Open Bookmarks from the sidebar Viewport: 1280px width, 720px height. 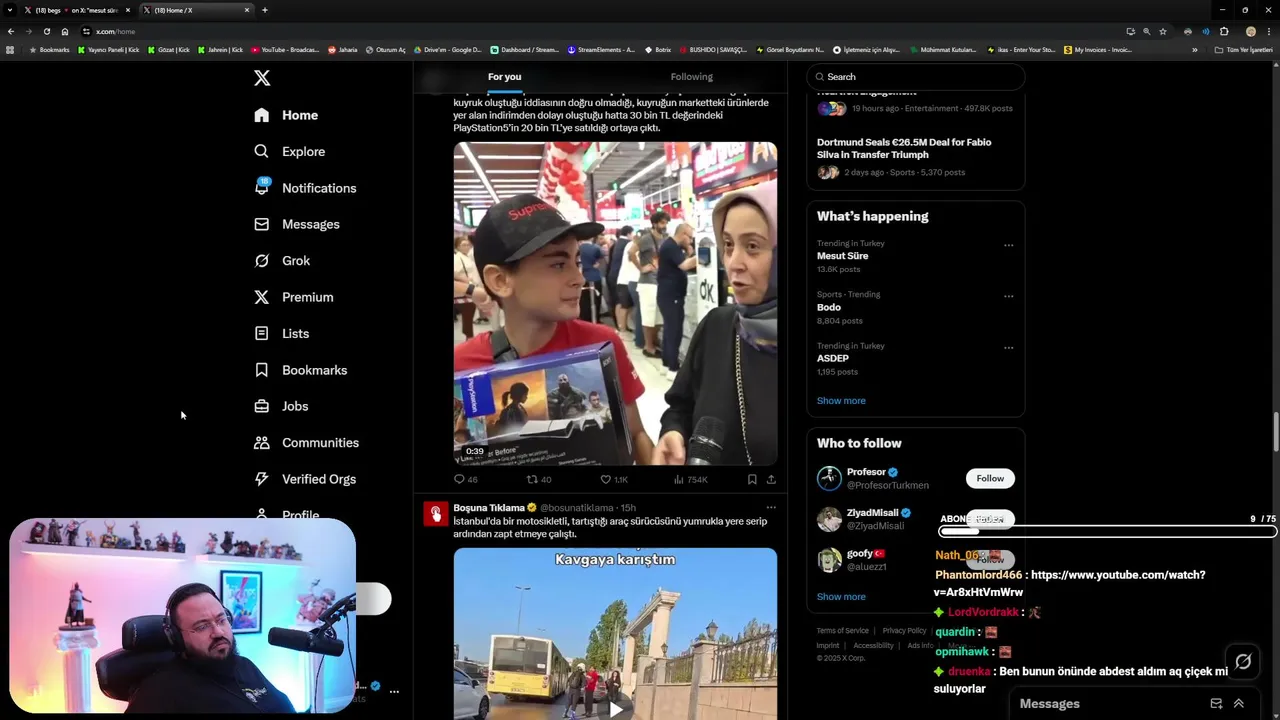pos(300,370)
